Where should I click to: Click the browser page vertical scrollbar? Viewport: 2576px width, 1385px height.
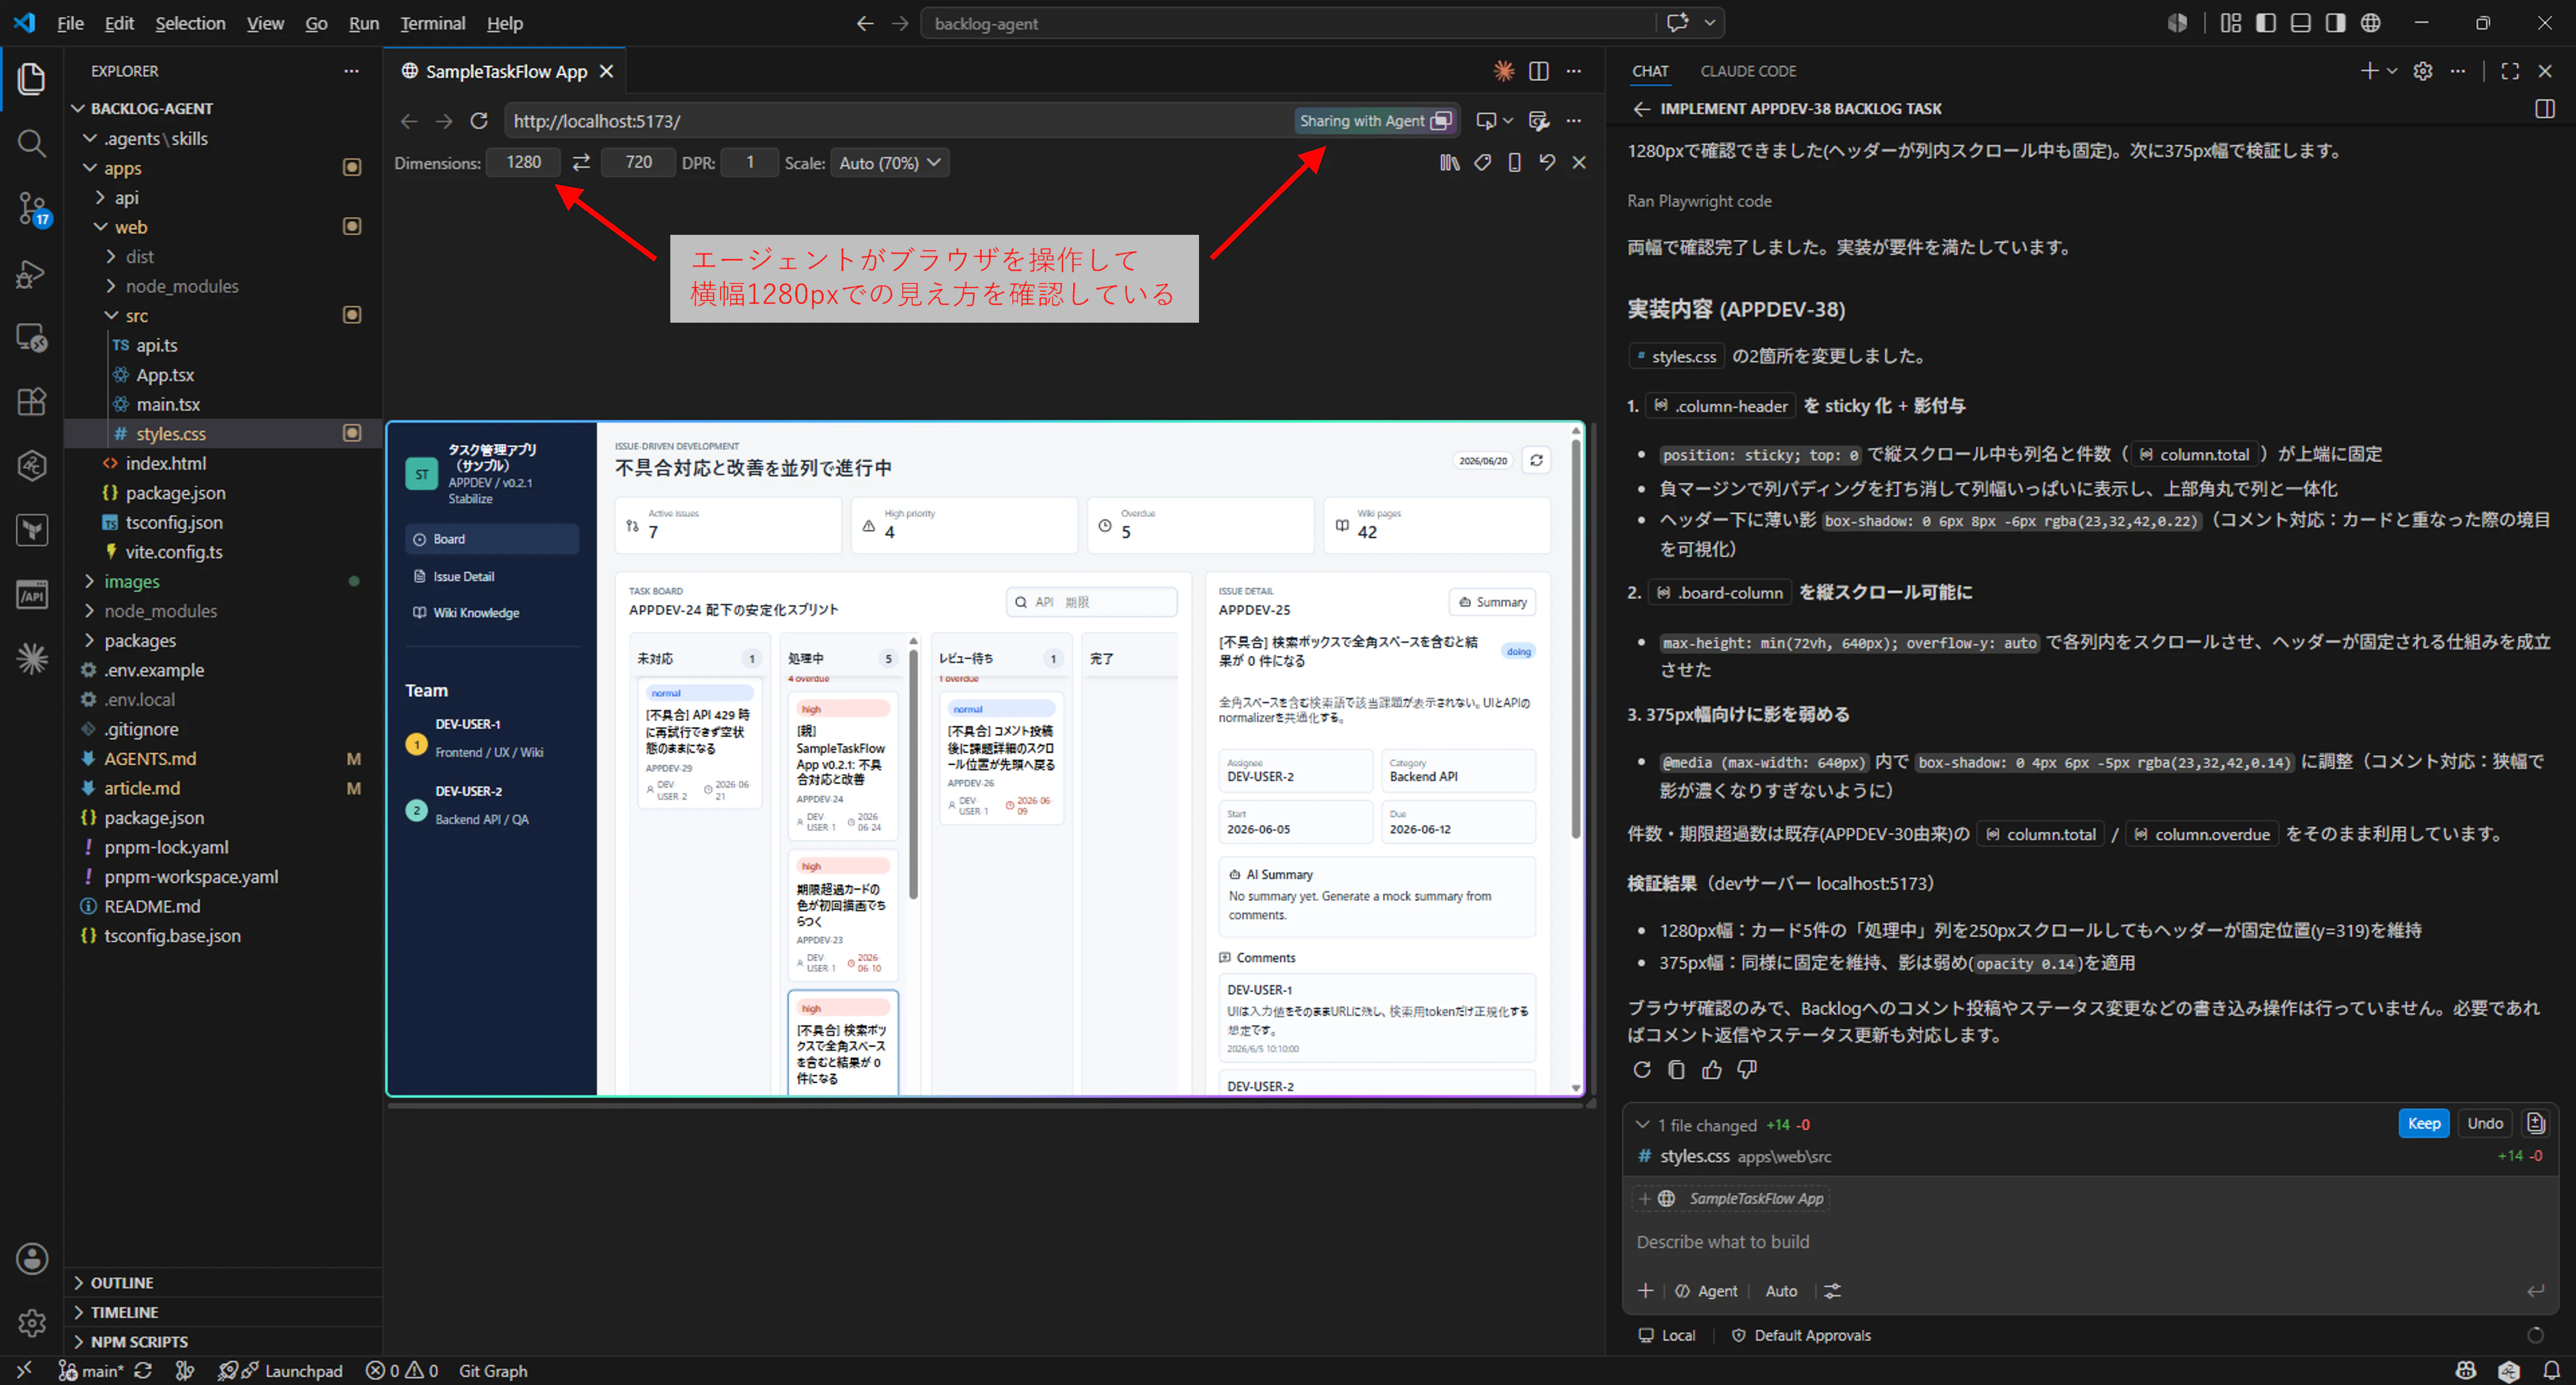point(1576,640)
